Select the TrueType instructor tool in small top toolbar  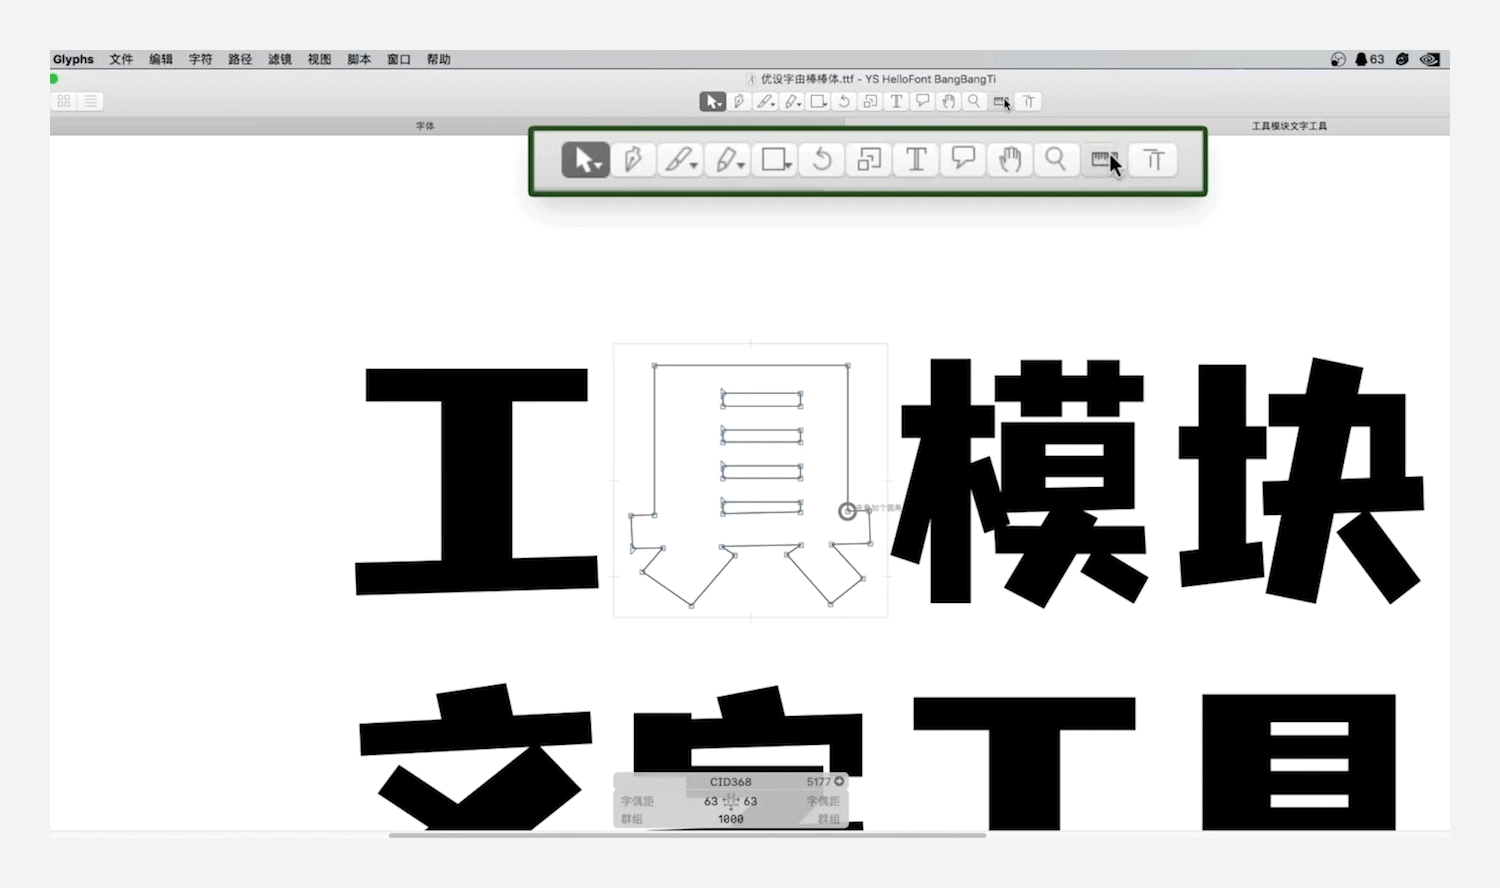[x=1028, y=101]
